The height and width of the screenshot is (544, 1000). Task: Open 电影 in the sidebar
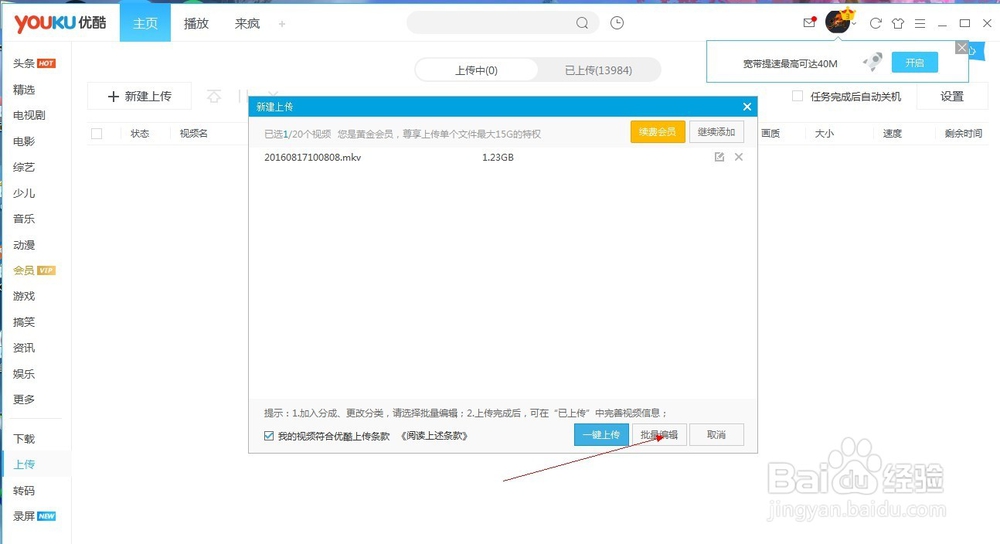[x=24, y=141]
